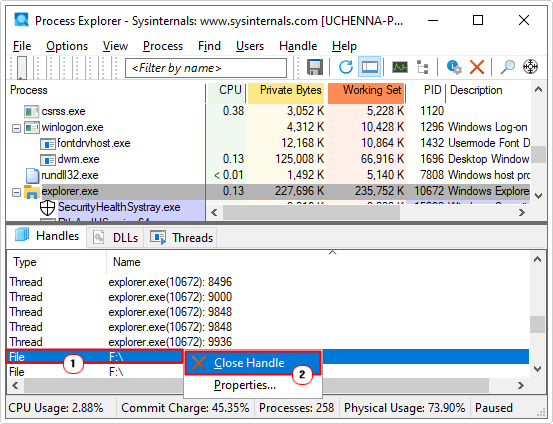The height and width of the screenshot is (424, 553).
Task: Open the Options menu
Action: tap(67, 46)
